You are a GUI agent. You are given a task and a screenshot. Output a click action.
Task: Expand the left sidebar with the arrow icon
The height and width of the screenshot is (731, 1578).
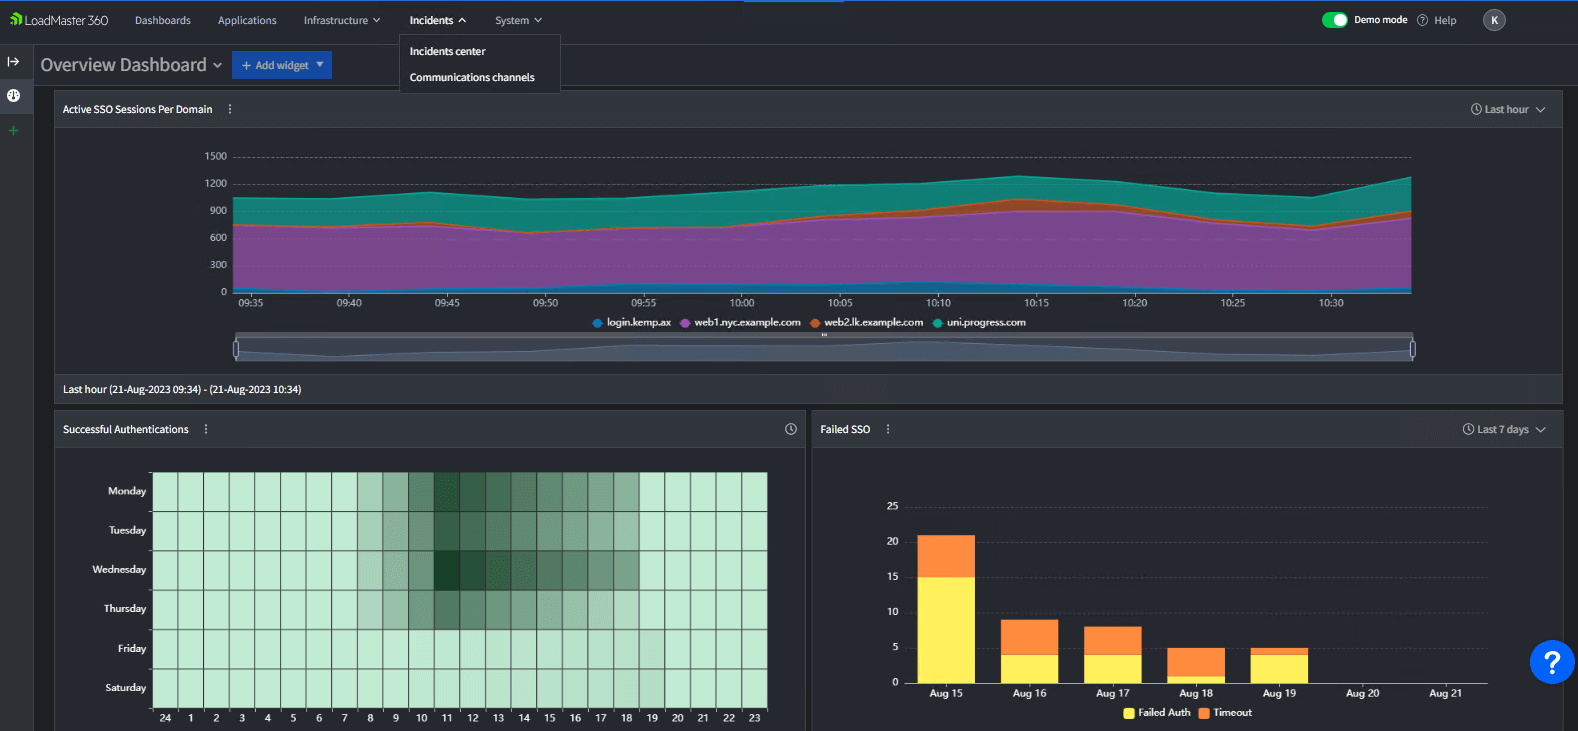[13, 62]
